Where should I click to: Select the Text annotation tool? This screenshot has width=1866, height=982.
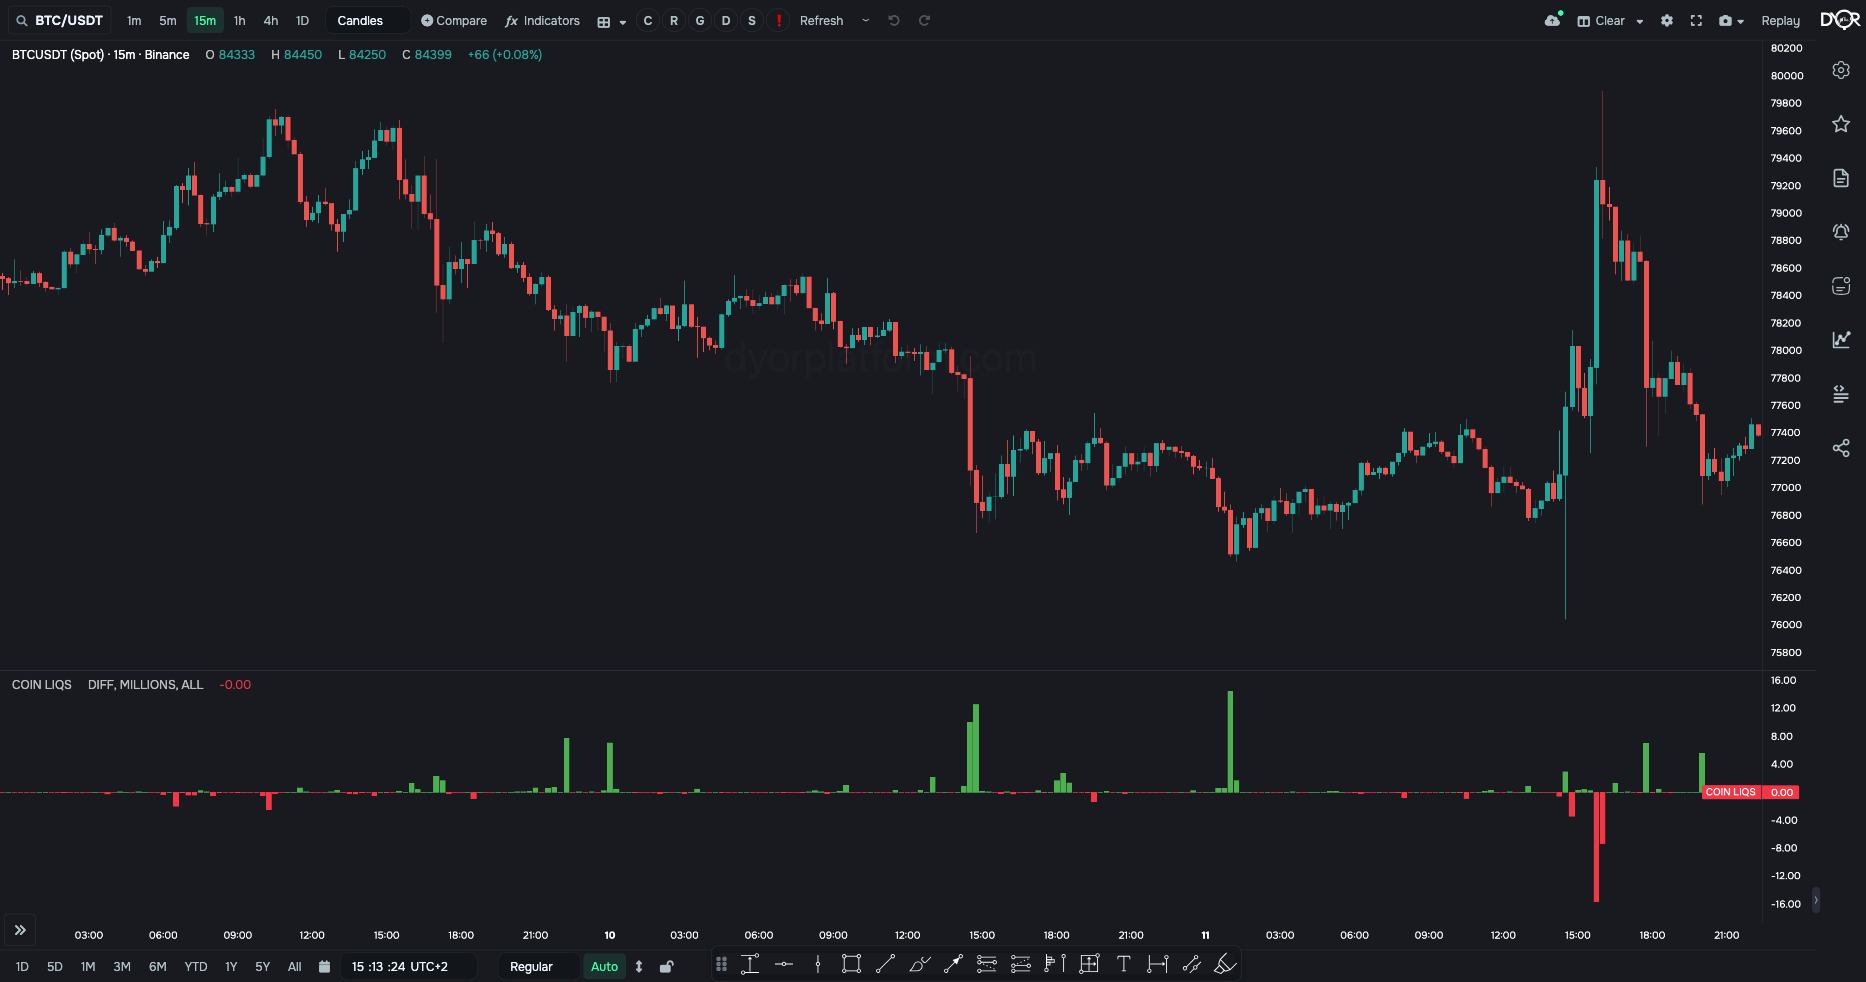[1124, 964]
